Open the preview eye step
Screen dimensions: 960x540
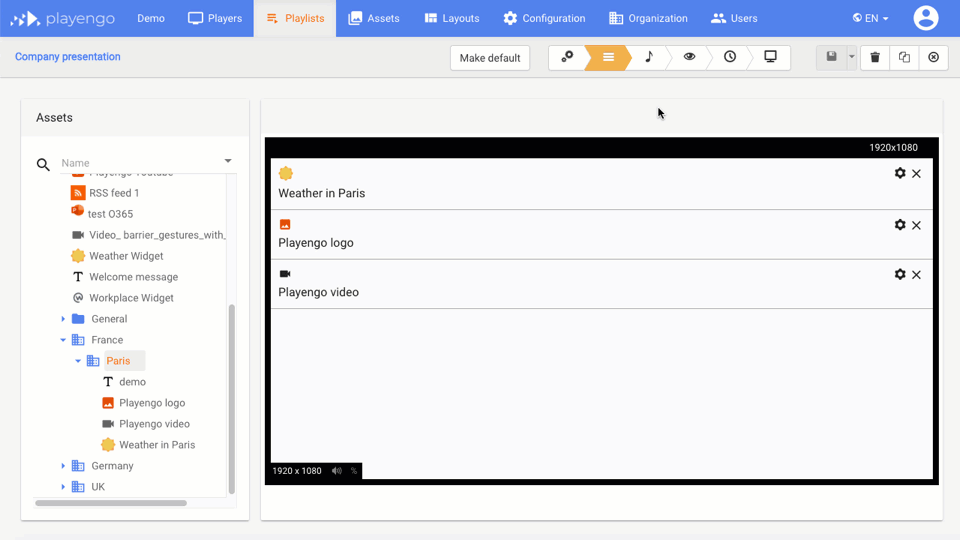coord(689,57)
